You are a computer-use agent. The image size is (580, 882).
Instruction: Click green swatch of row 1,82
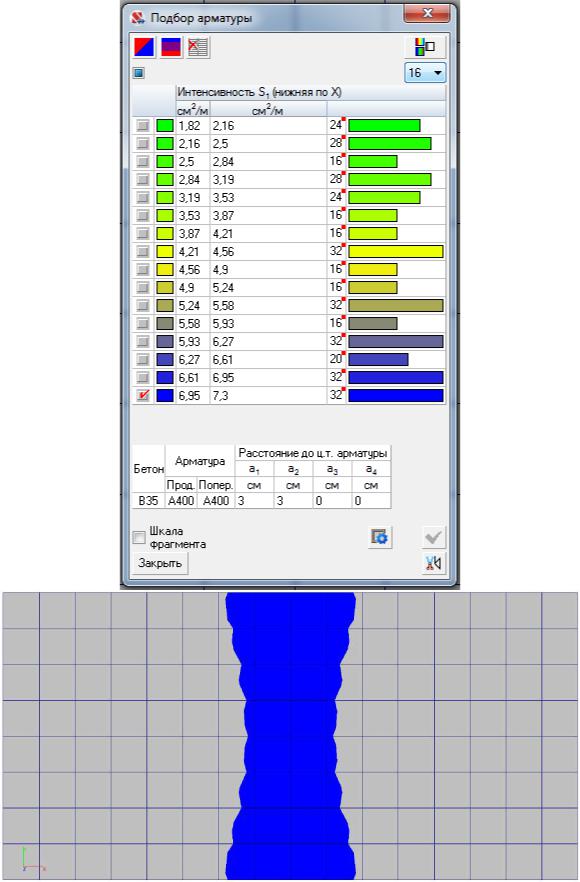click(x=165, y=125)
